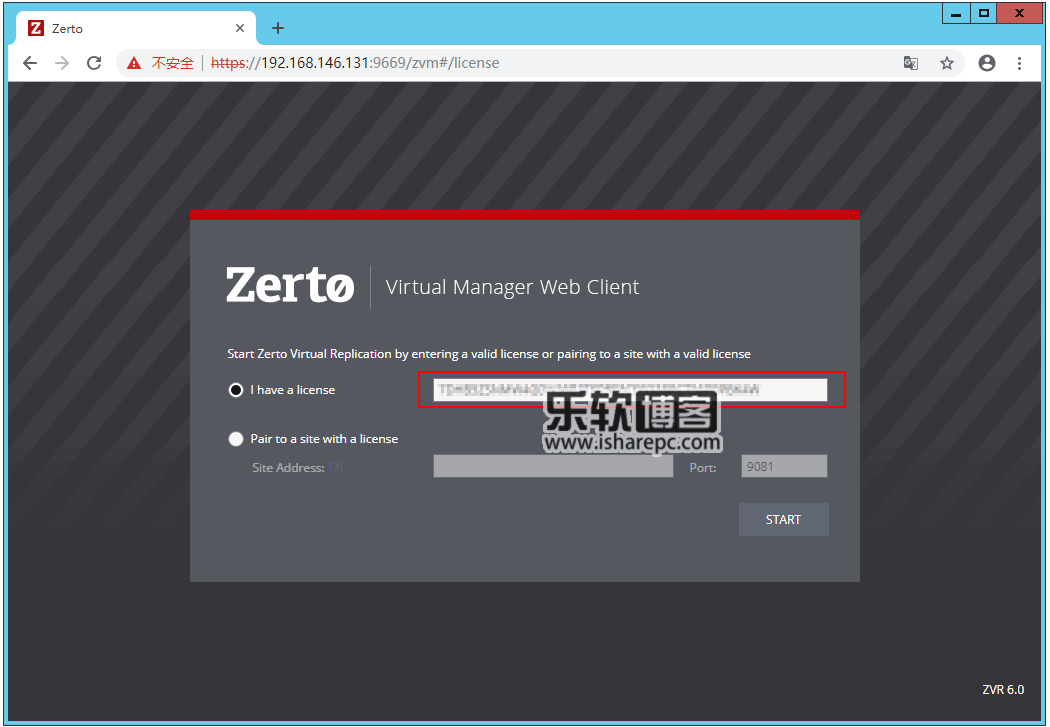This screenshot has width=1050, height=727.
Task: Click the ZVR 6.0 version text
Action: [1003, 690]
